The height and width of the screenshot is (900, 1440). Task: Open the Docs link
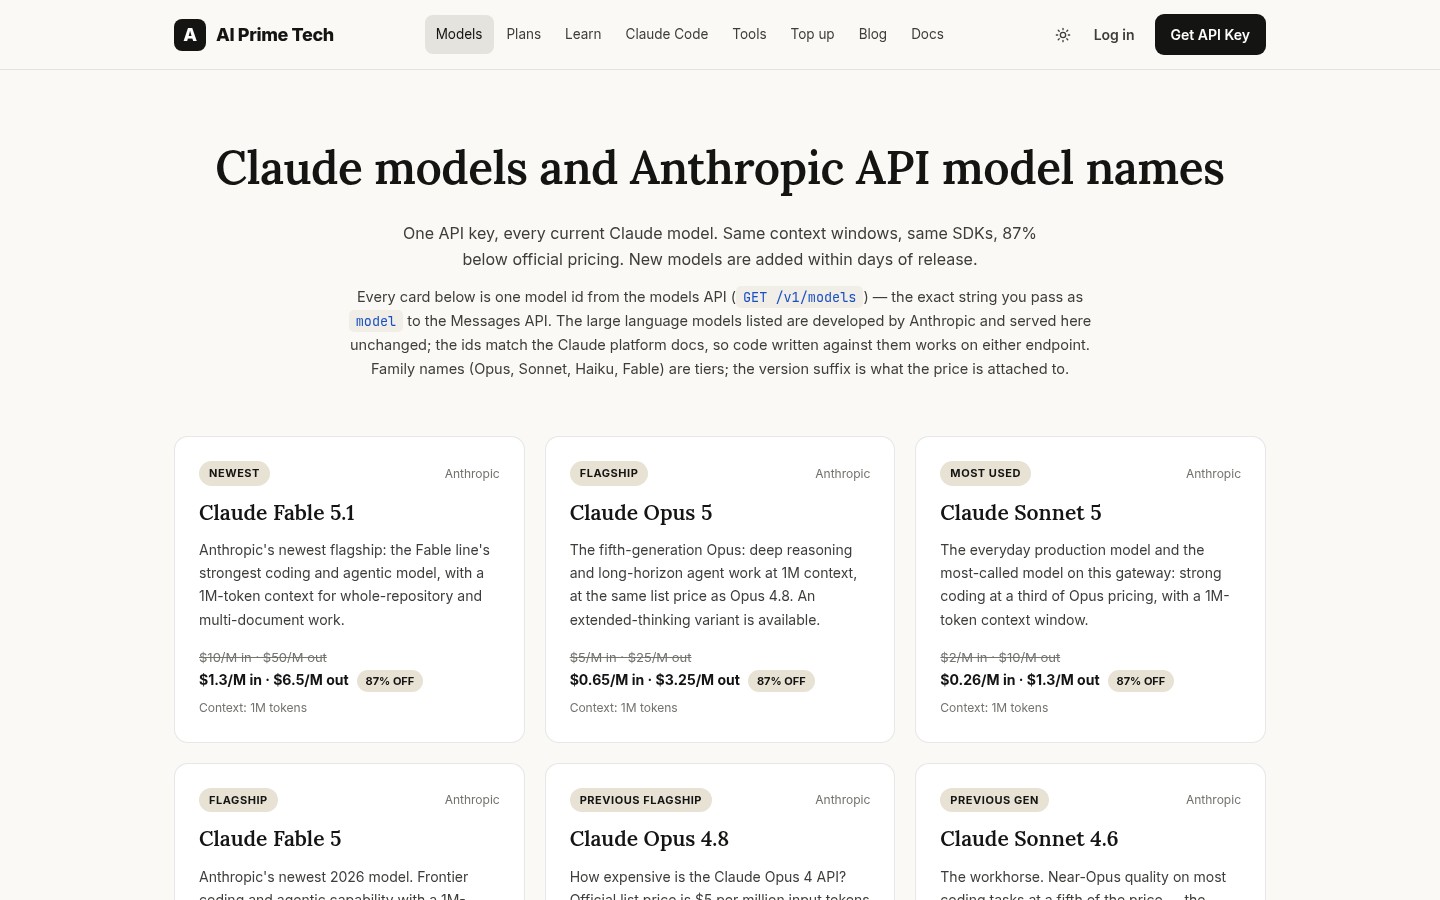click(x=927, y=34)
